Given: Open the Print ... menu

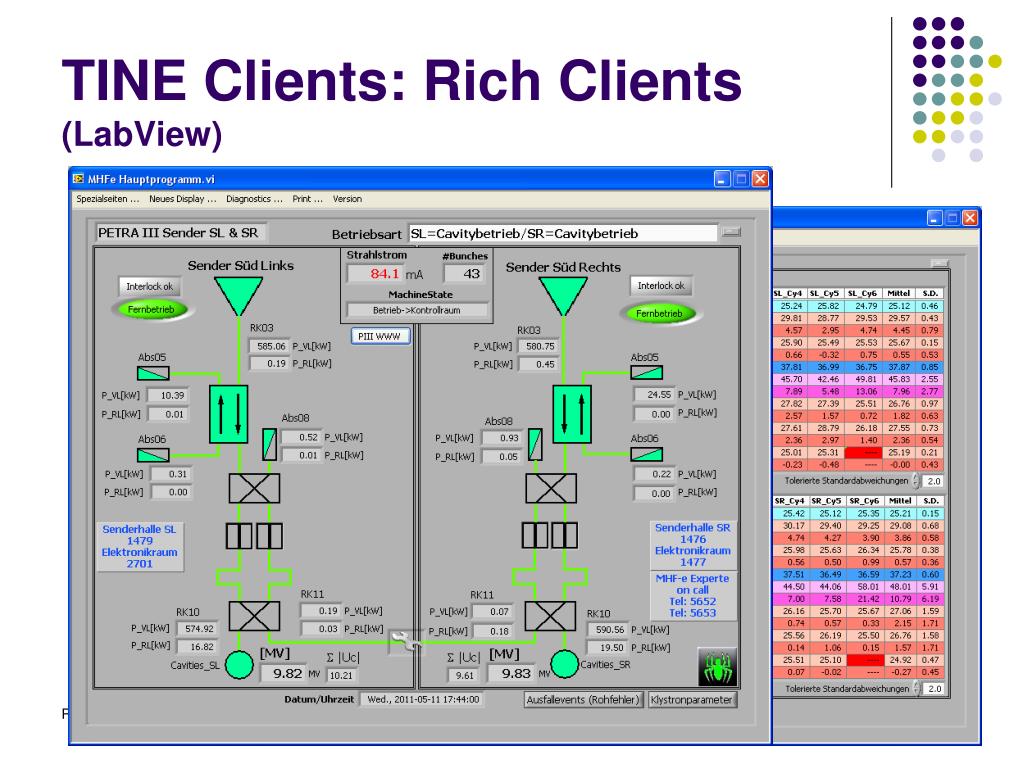Looking at the screenshot, I should coord(307,199).
